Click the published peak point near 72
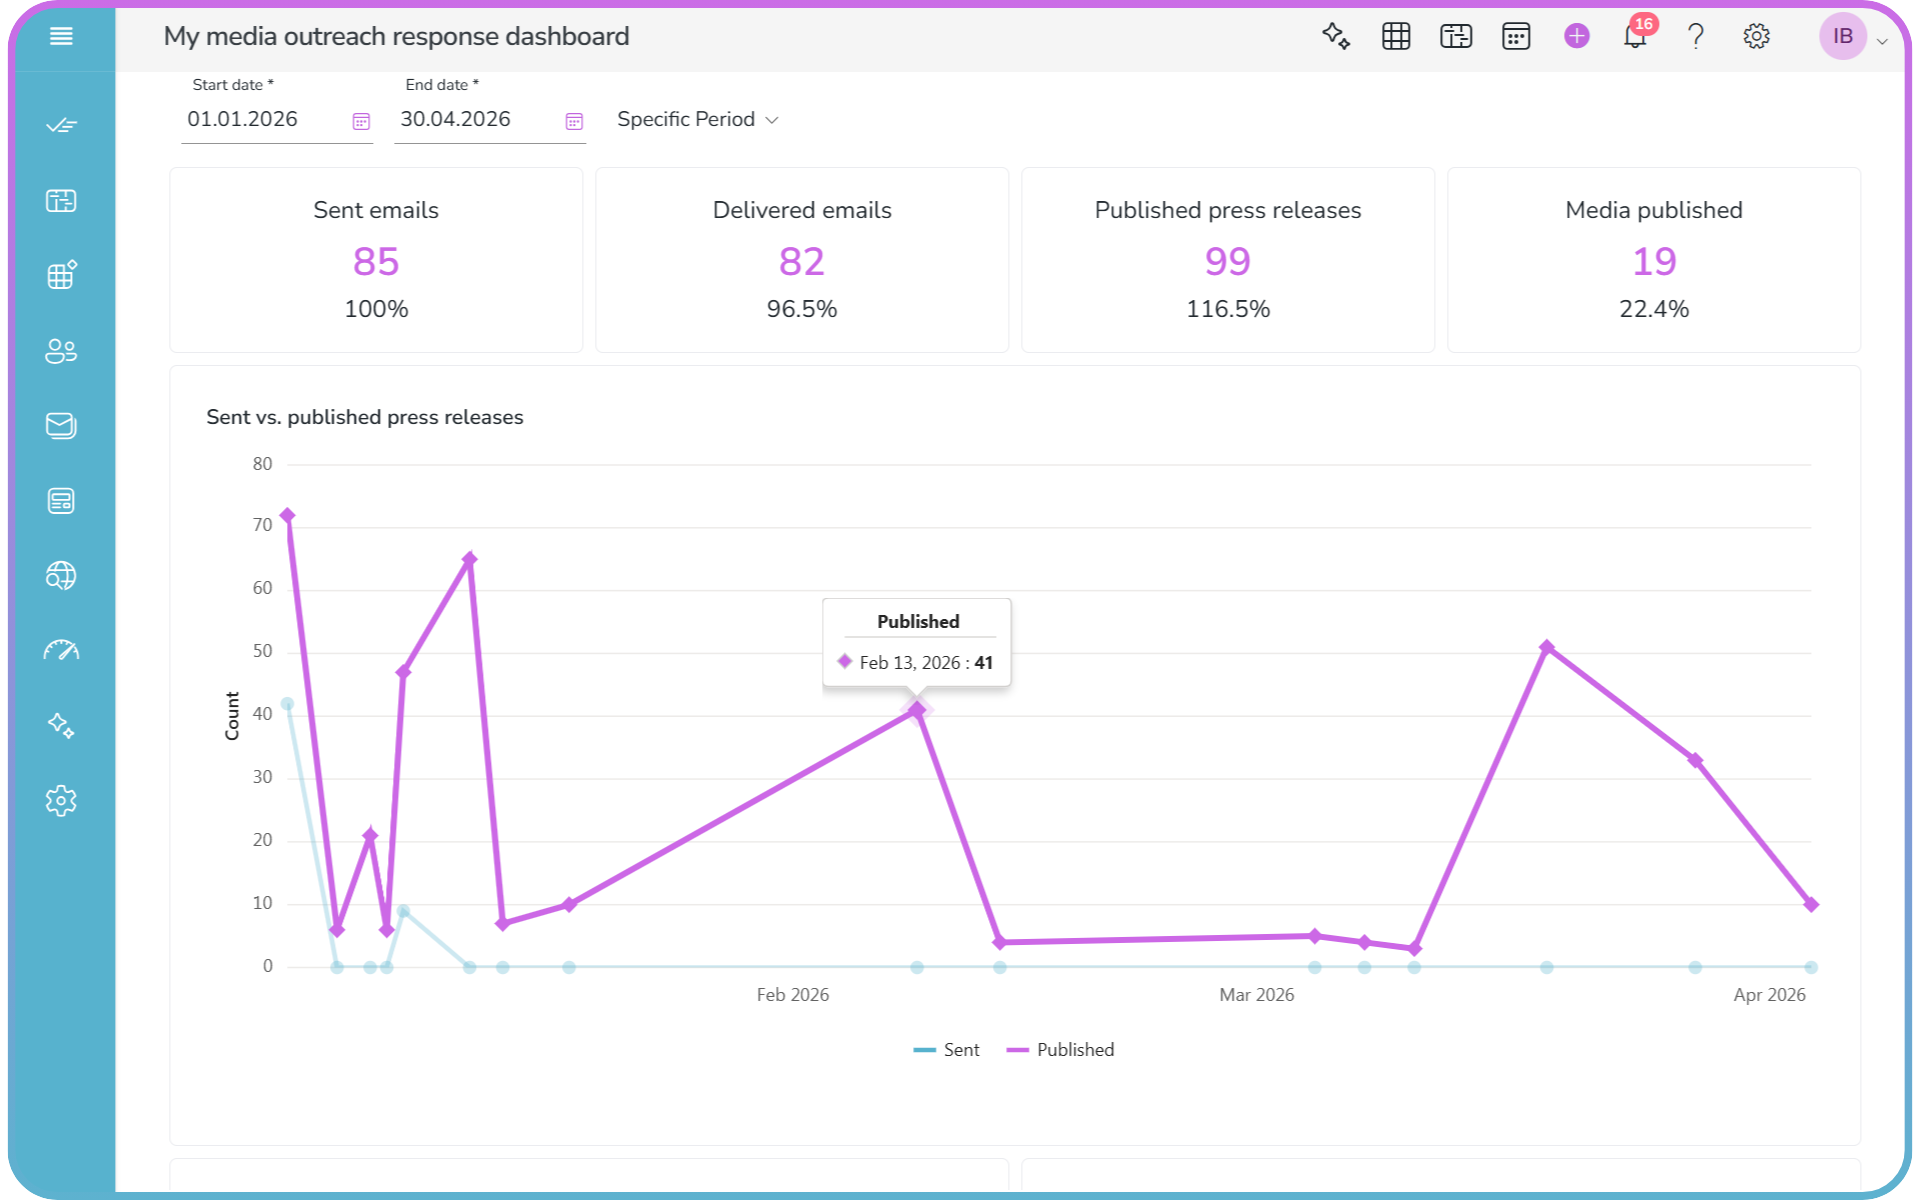Screen dimensions: 1920x1200 click(287, 516)
